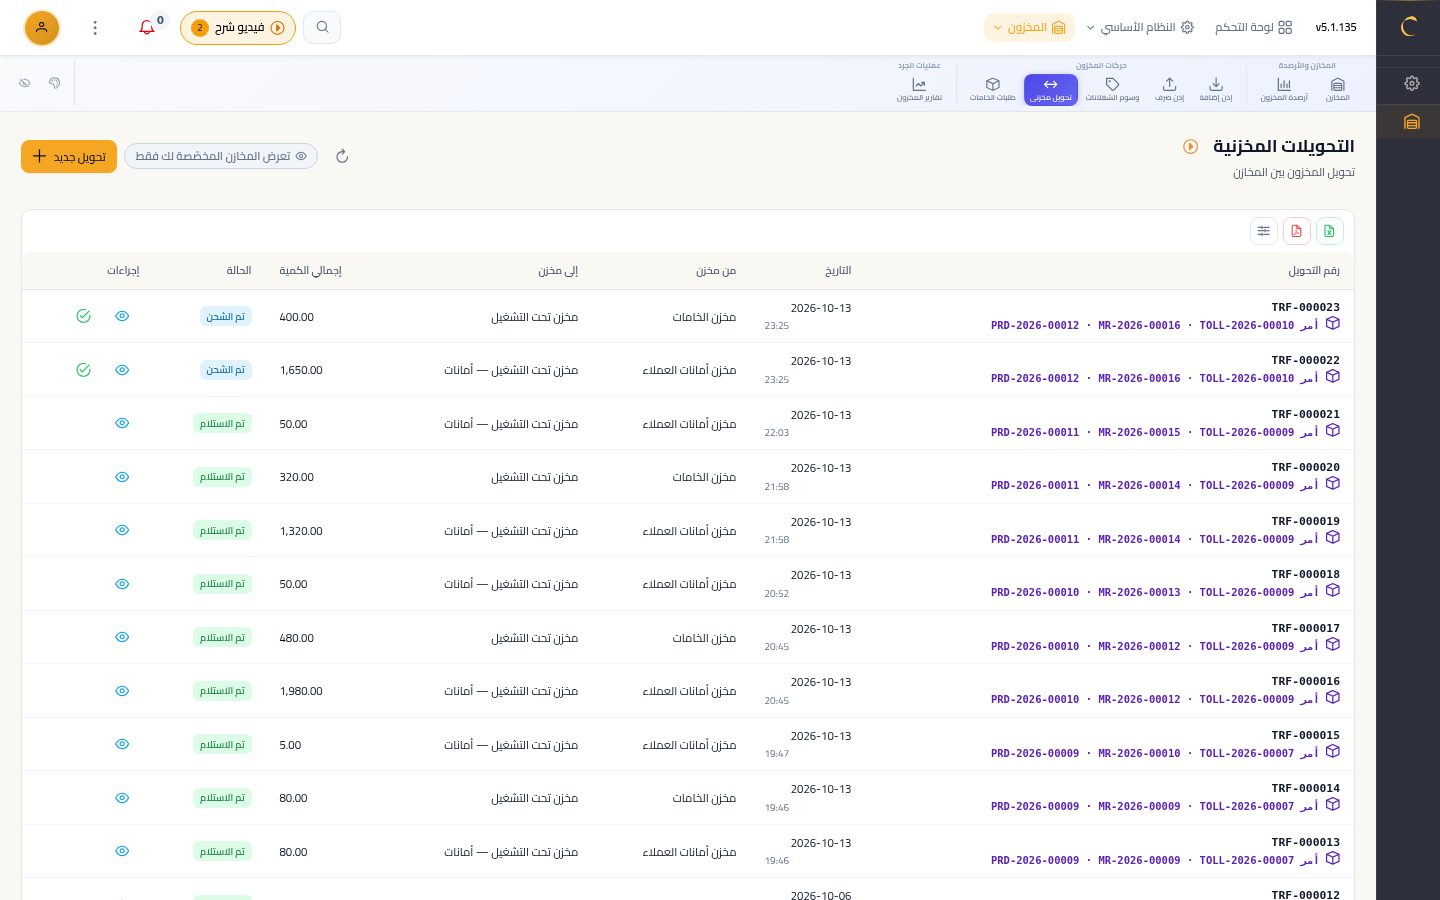Open the المخازن warehouses toolbar item
Viewport: 1440px width, 900px height.
pos(1337,89)
